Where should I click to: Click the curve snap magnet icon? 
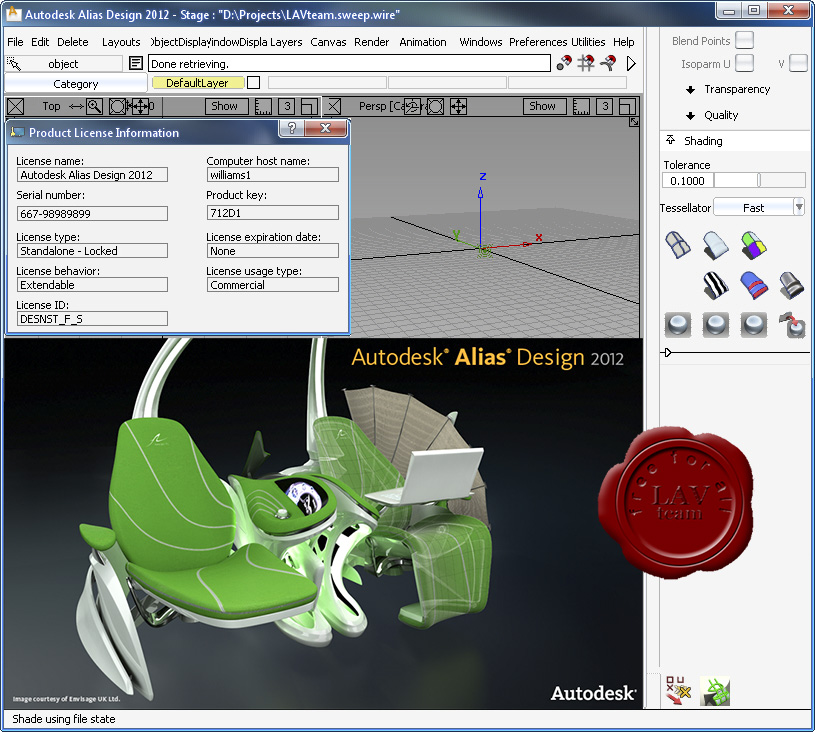pos(608,63)
